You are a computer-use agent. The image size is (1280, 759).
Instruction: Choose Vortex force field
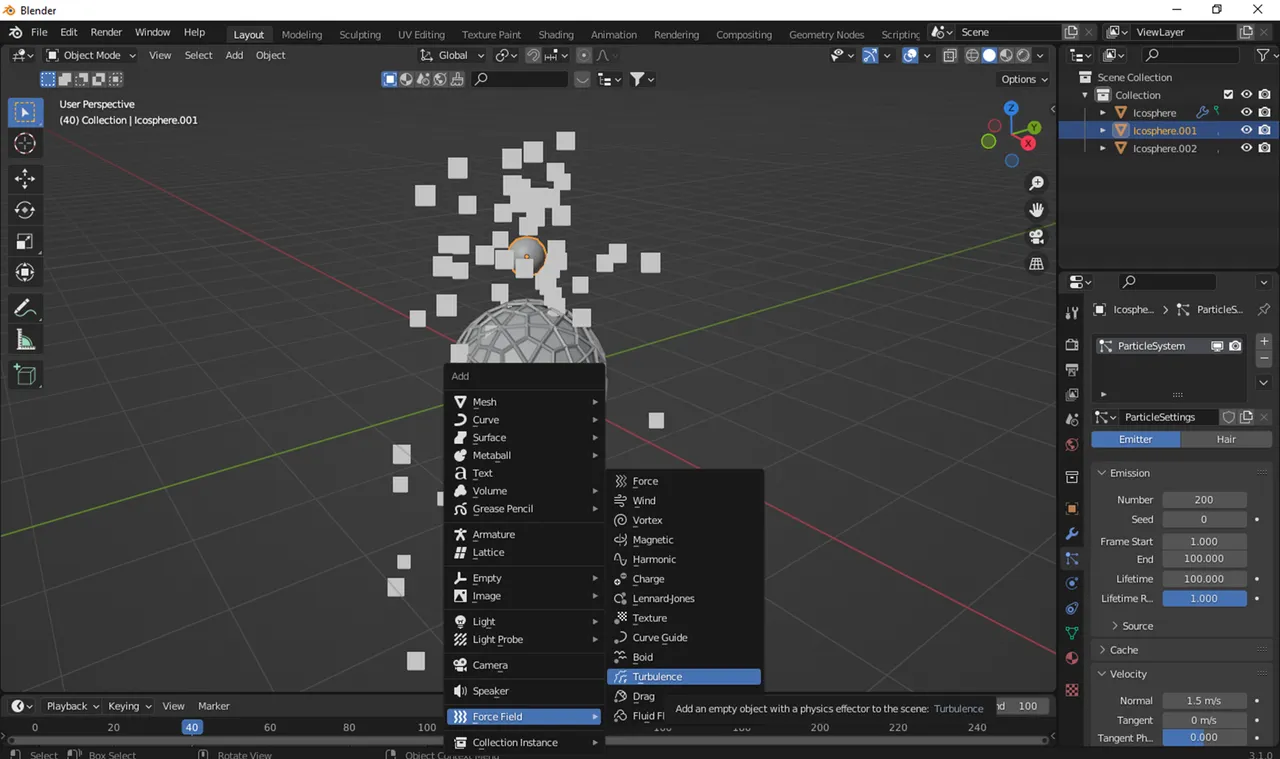coord(684,520)
